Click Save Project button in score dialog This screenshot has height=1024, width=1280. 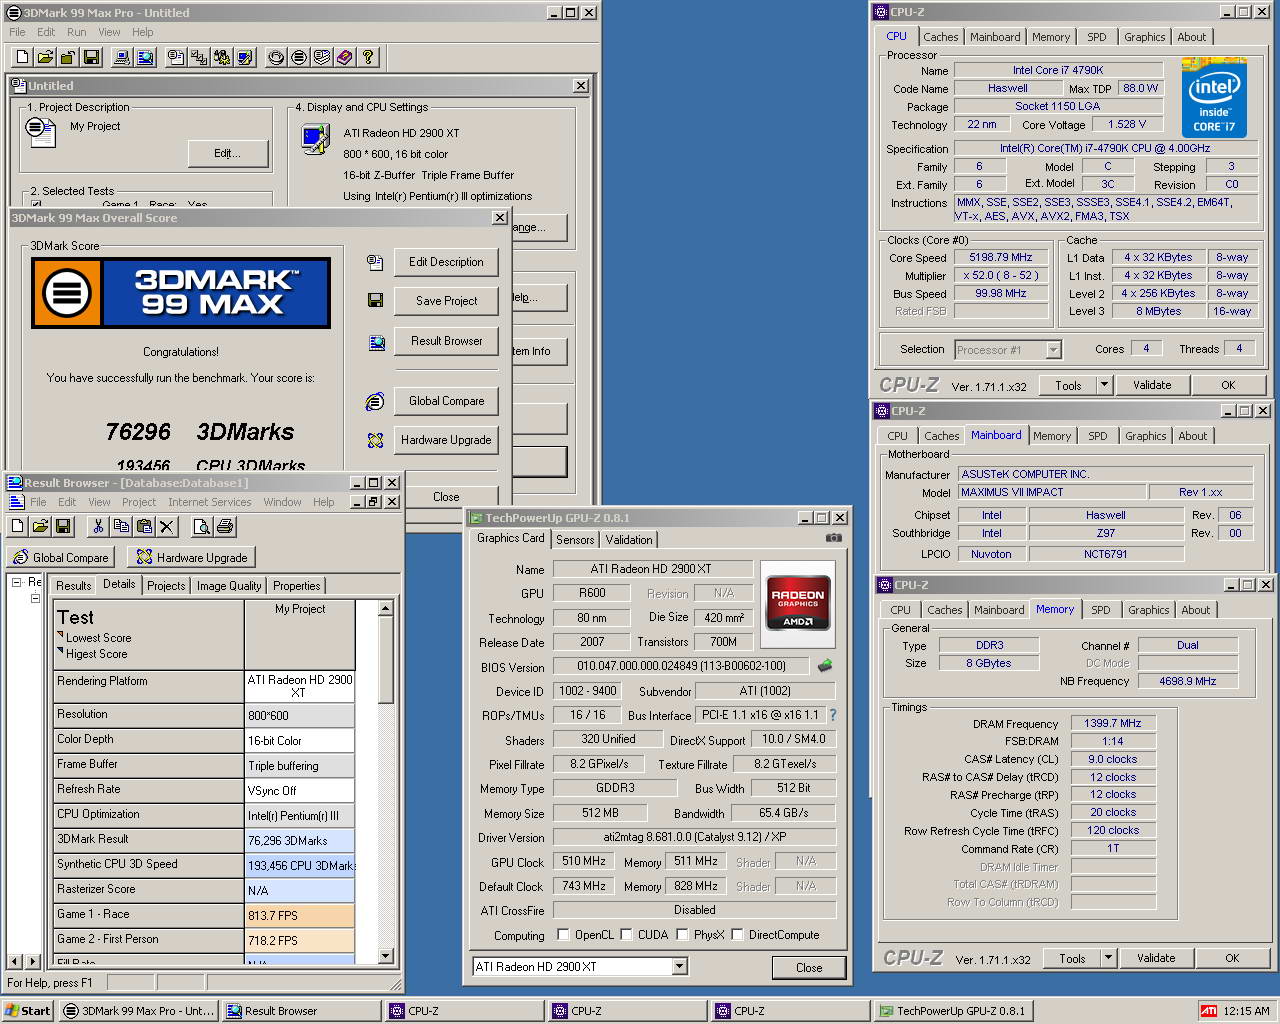tap(446, 301)
